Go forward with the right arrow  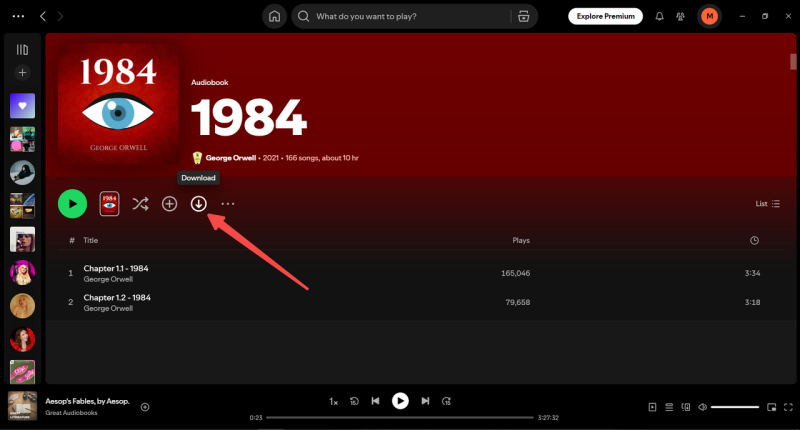[x=60, y=16]
